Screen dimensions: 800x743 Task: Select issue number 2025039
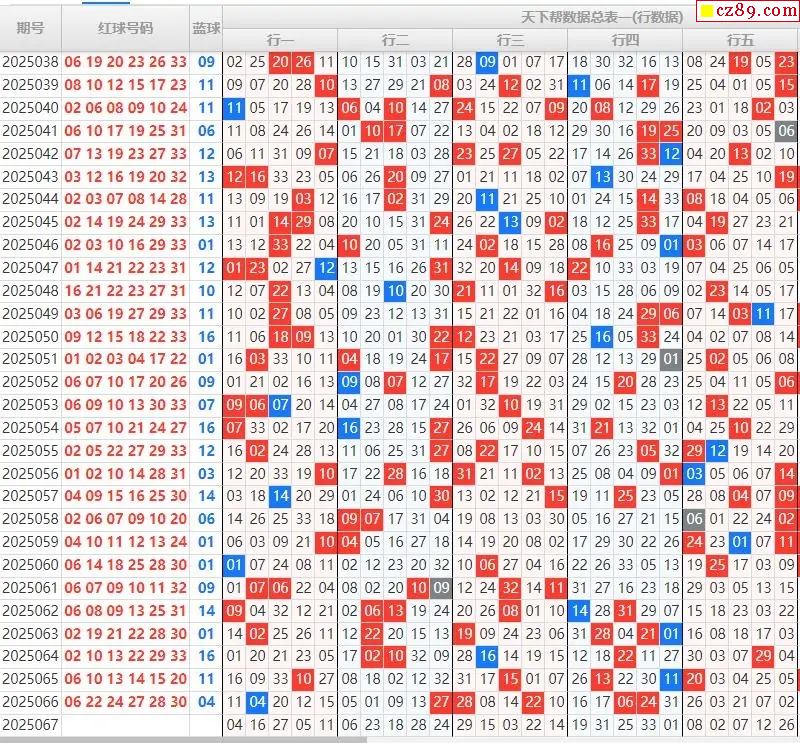pos(31,85)
